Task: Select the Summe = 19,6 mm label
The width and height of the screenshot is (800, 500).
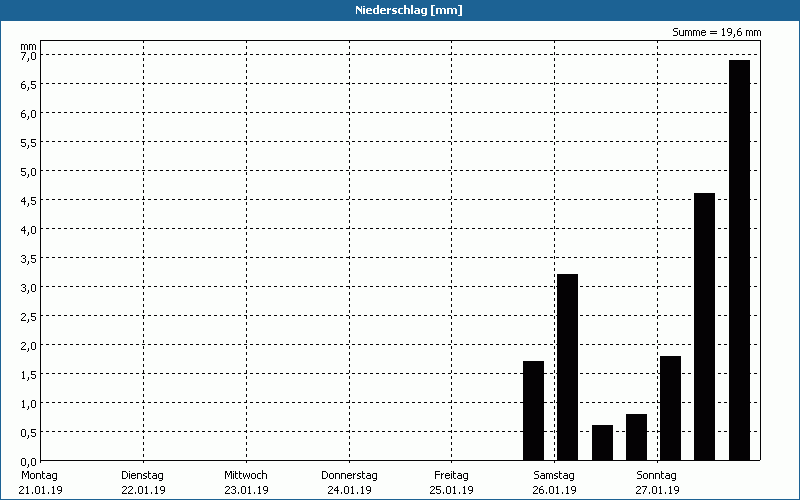Action: click(x=716, y=33)
